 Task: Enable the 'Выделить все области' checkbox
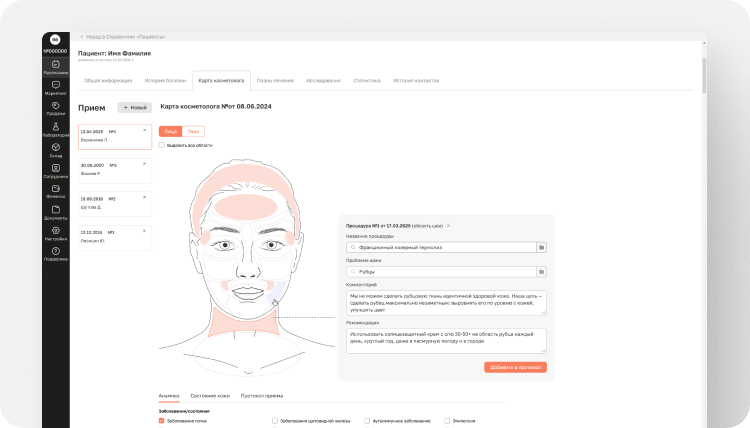click(x=162, y=145)
